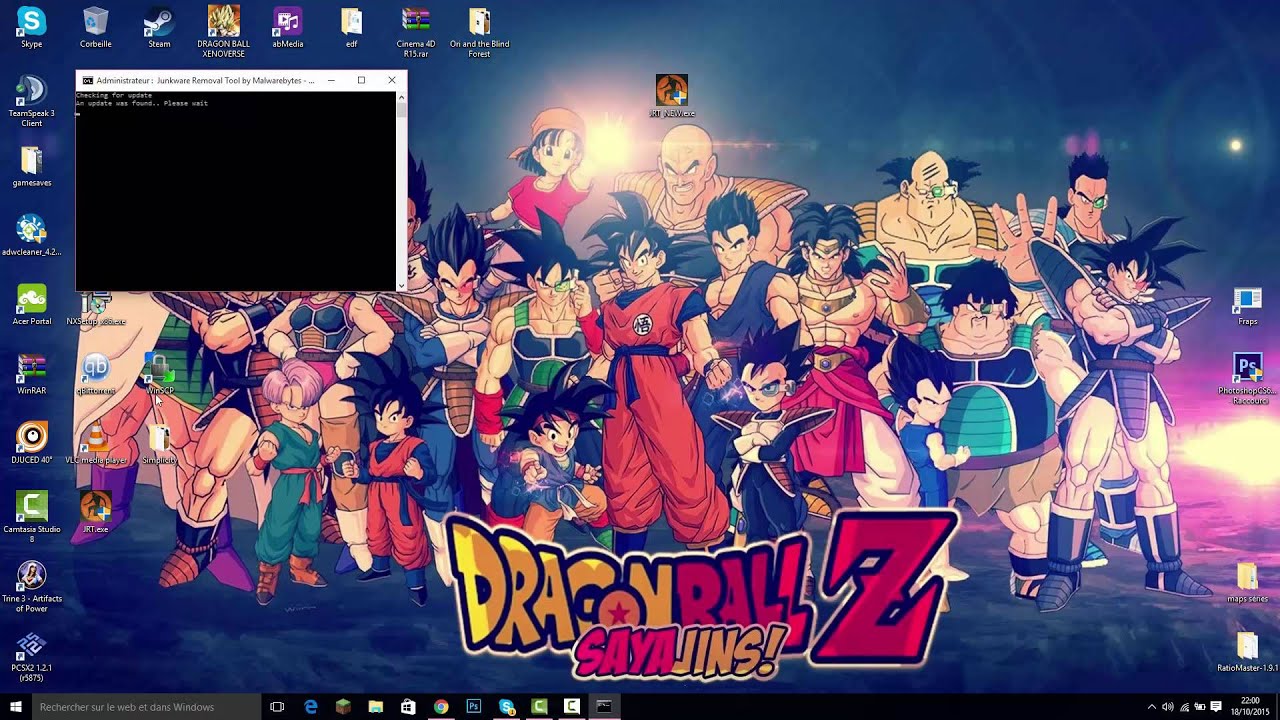This screenshot has width=1280, height=720.
Task: Click the console scrollbar down arrow
Action: [x=401, y=285]
